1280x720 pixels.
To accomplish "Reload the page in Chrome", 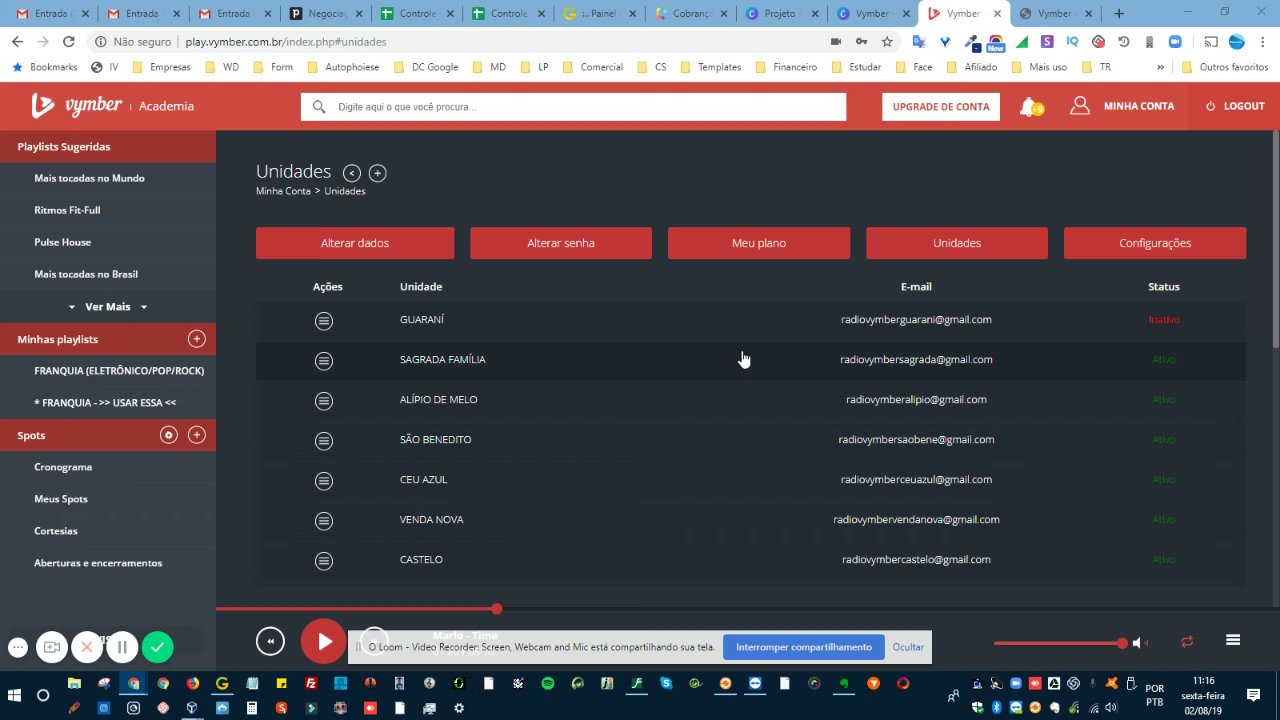I will (69, 42).
